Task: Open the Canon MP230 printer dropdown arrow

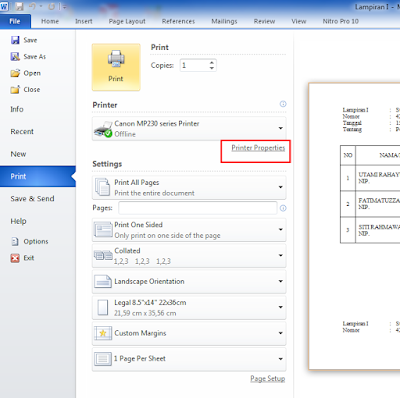Action: click(281, 128)
